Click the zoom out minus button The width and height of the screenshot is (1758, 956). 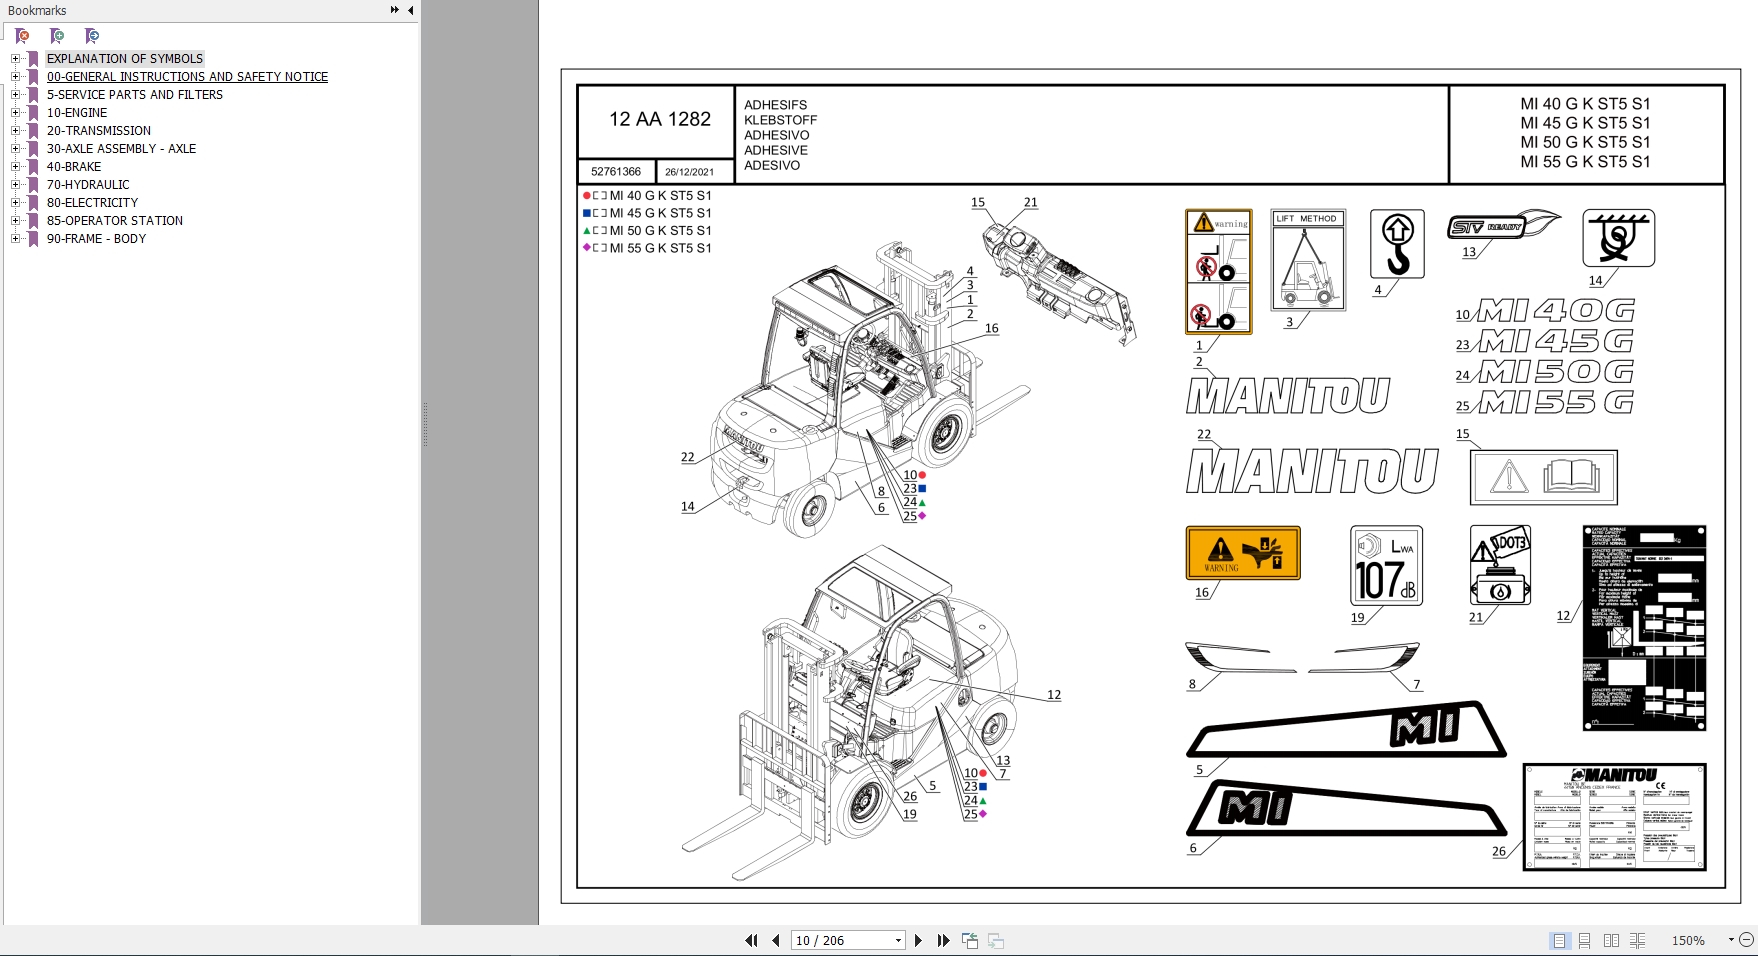point(1746,940)
